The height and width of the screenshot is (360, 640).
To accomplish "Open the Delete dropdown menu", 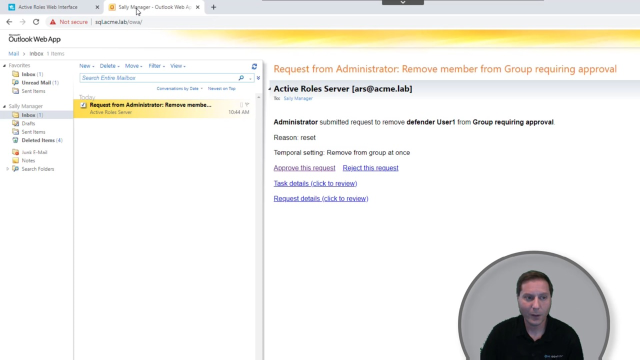I will pos(109,66).
